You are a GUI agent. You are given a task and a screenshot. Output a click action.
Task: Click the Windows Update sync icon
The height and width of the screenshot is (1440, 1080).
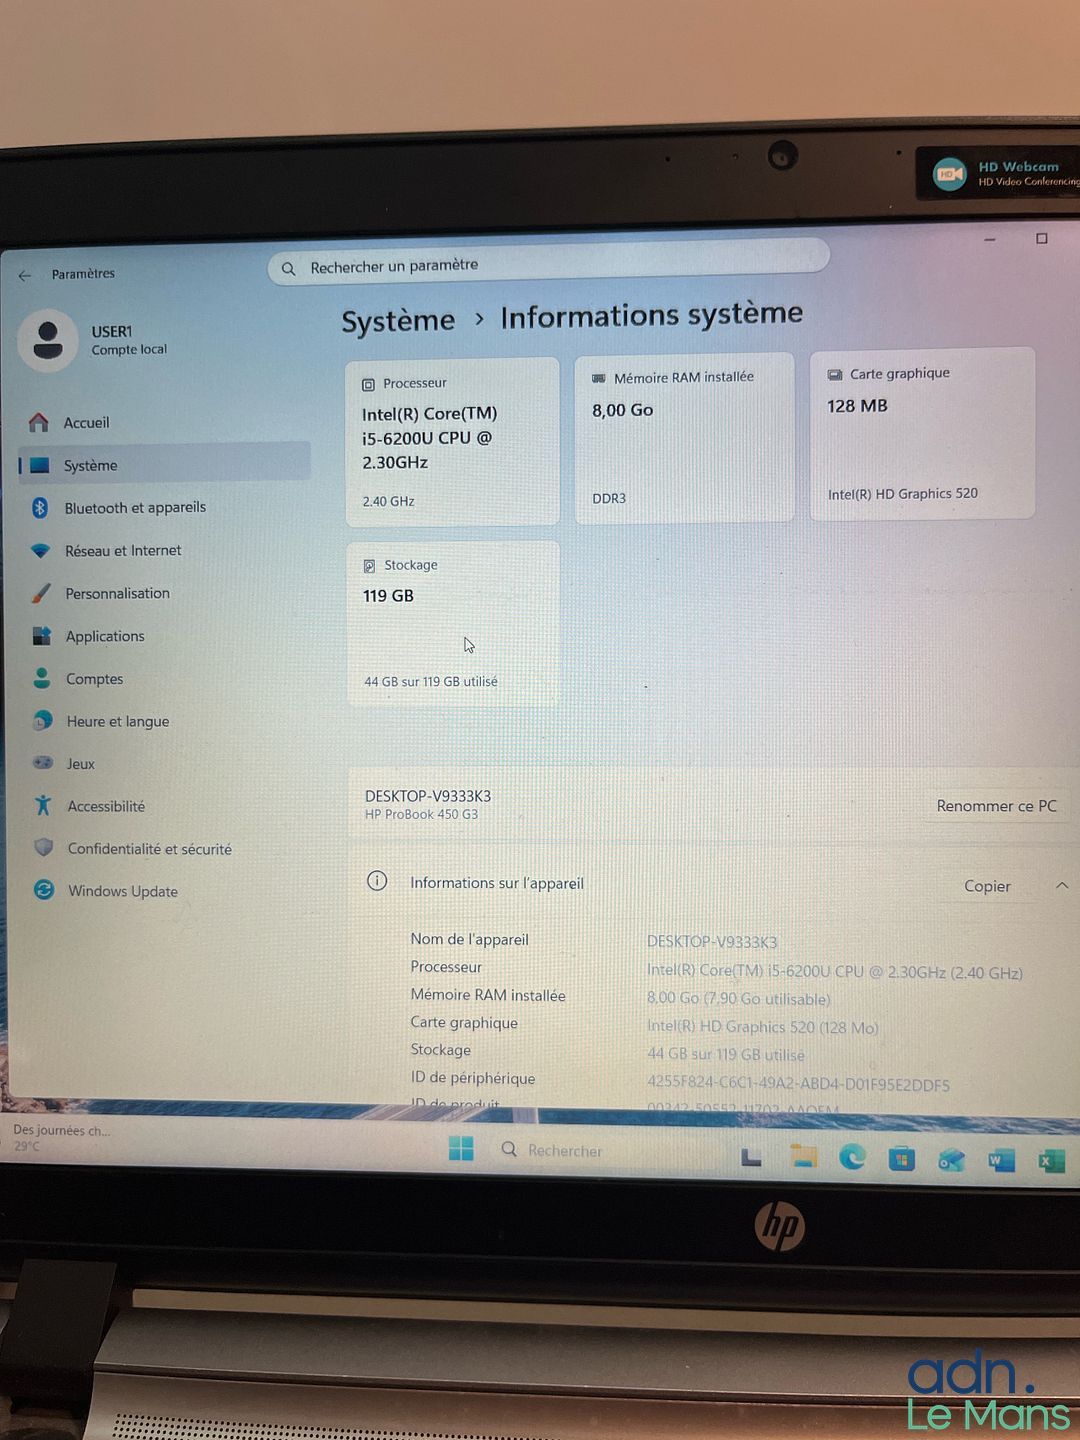[x=44, y=890]
